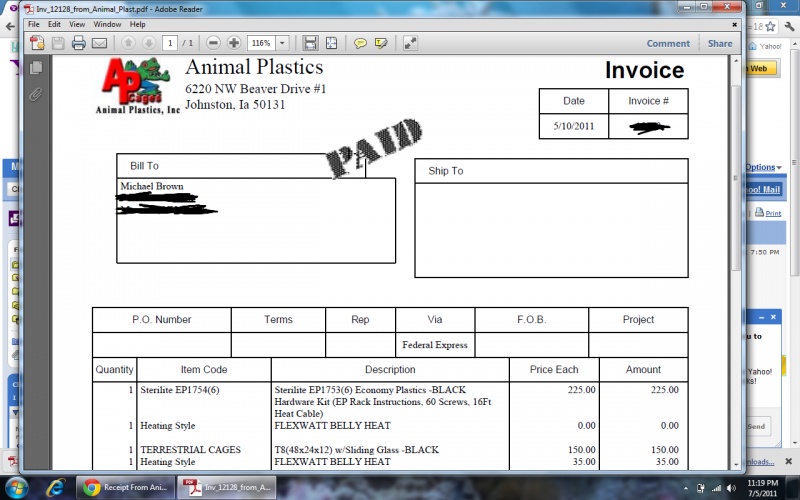This screenshot has height=500, width=800.
Task: Close the document with the menu bar X
Action: (734, 24)
